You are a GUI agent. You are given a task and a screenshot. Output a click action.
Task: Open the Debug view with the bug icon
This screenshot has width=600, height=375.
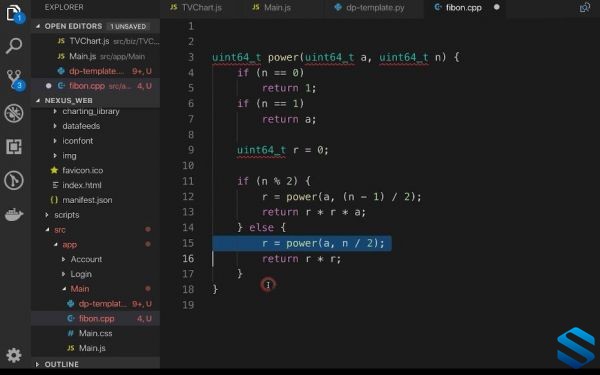coord(14,113)
